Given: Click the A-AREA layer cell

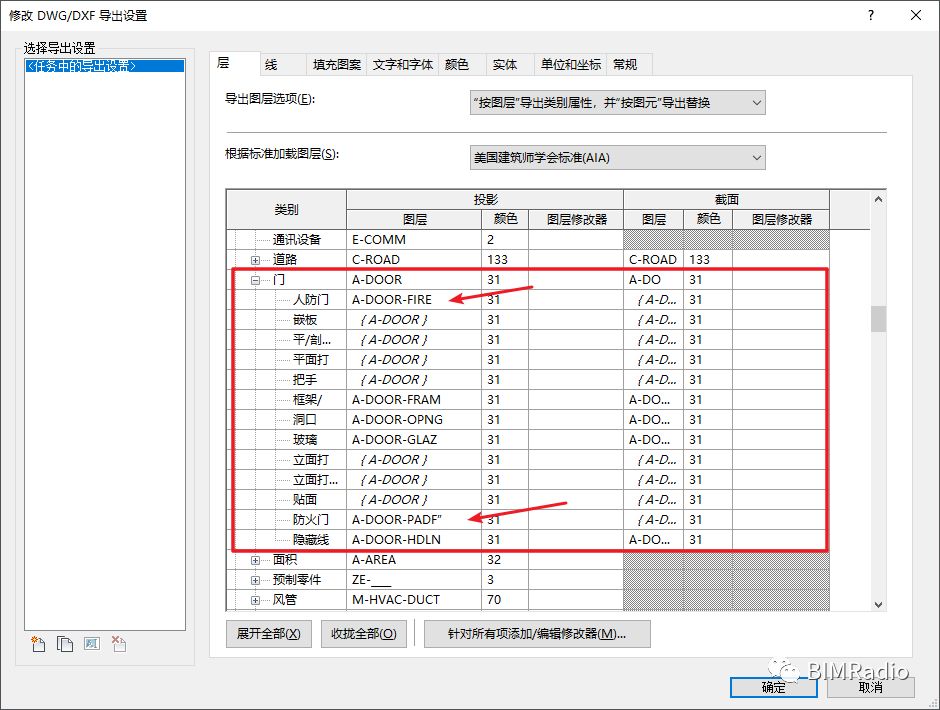Looking at the screenshot, I should tap(414, 560).
